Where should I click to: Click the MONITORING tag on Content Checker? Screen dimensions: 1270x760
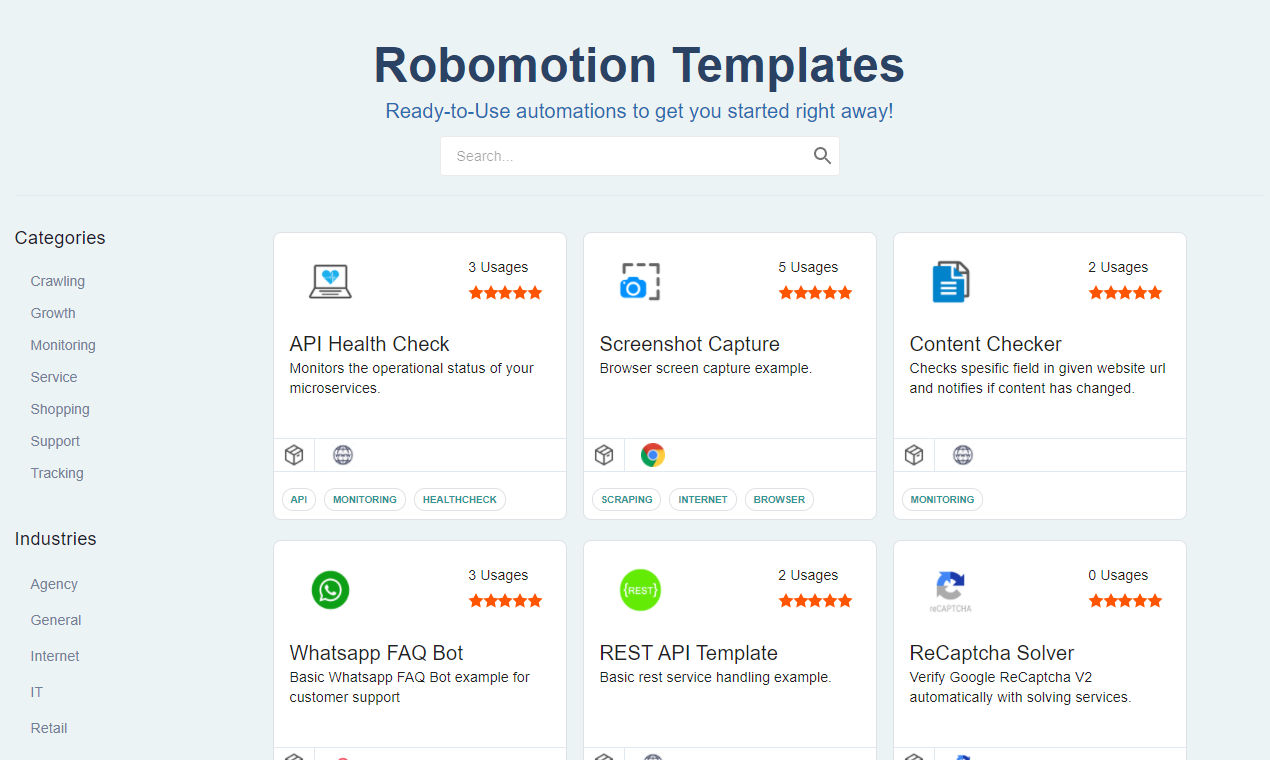[942, 499]
